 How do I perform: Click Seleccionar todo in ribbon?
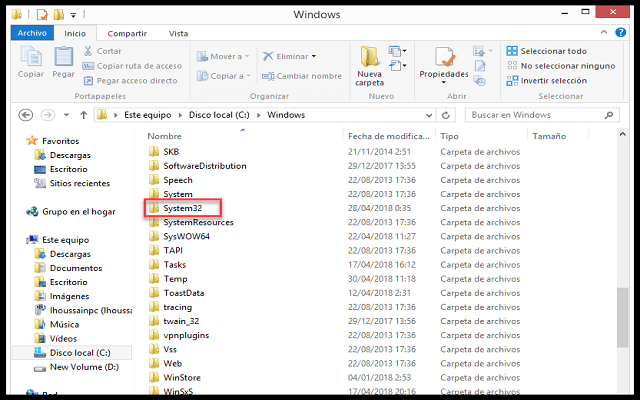pyautogui.click(x=547, y=51)
